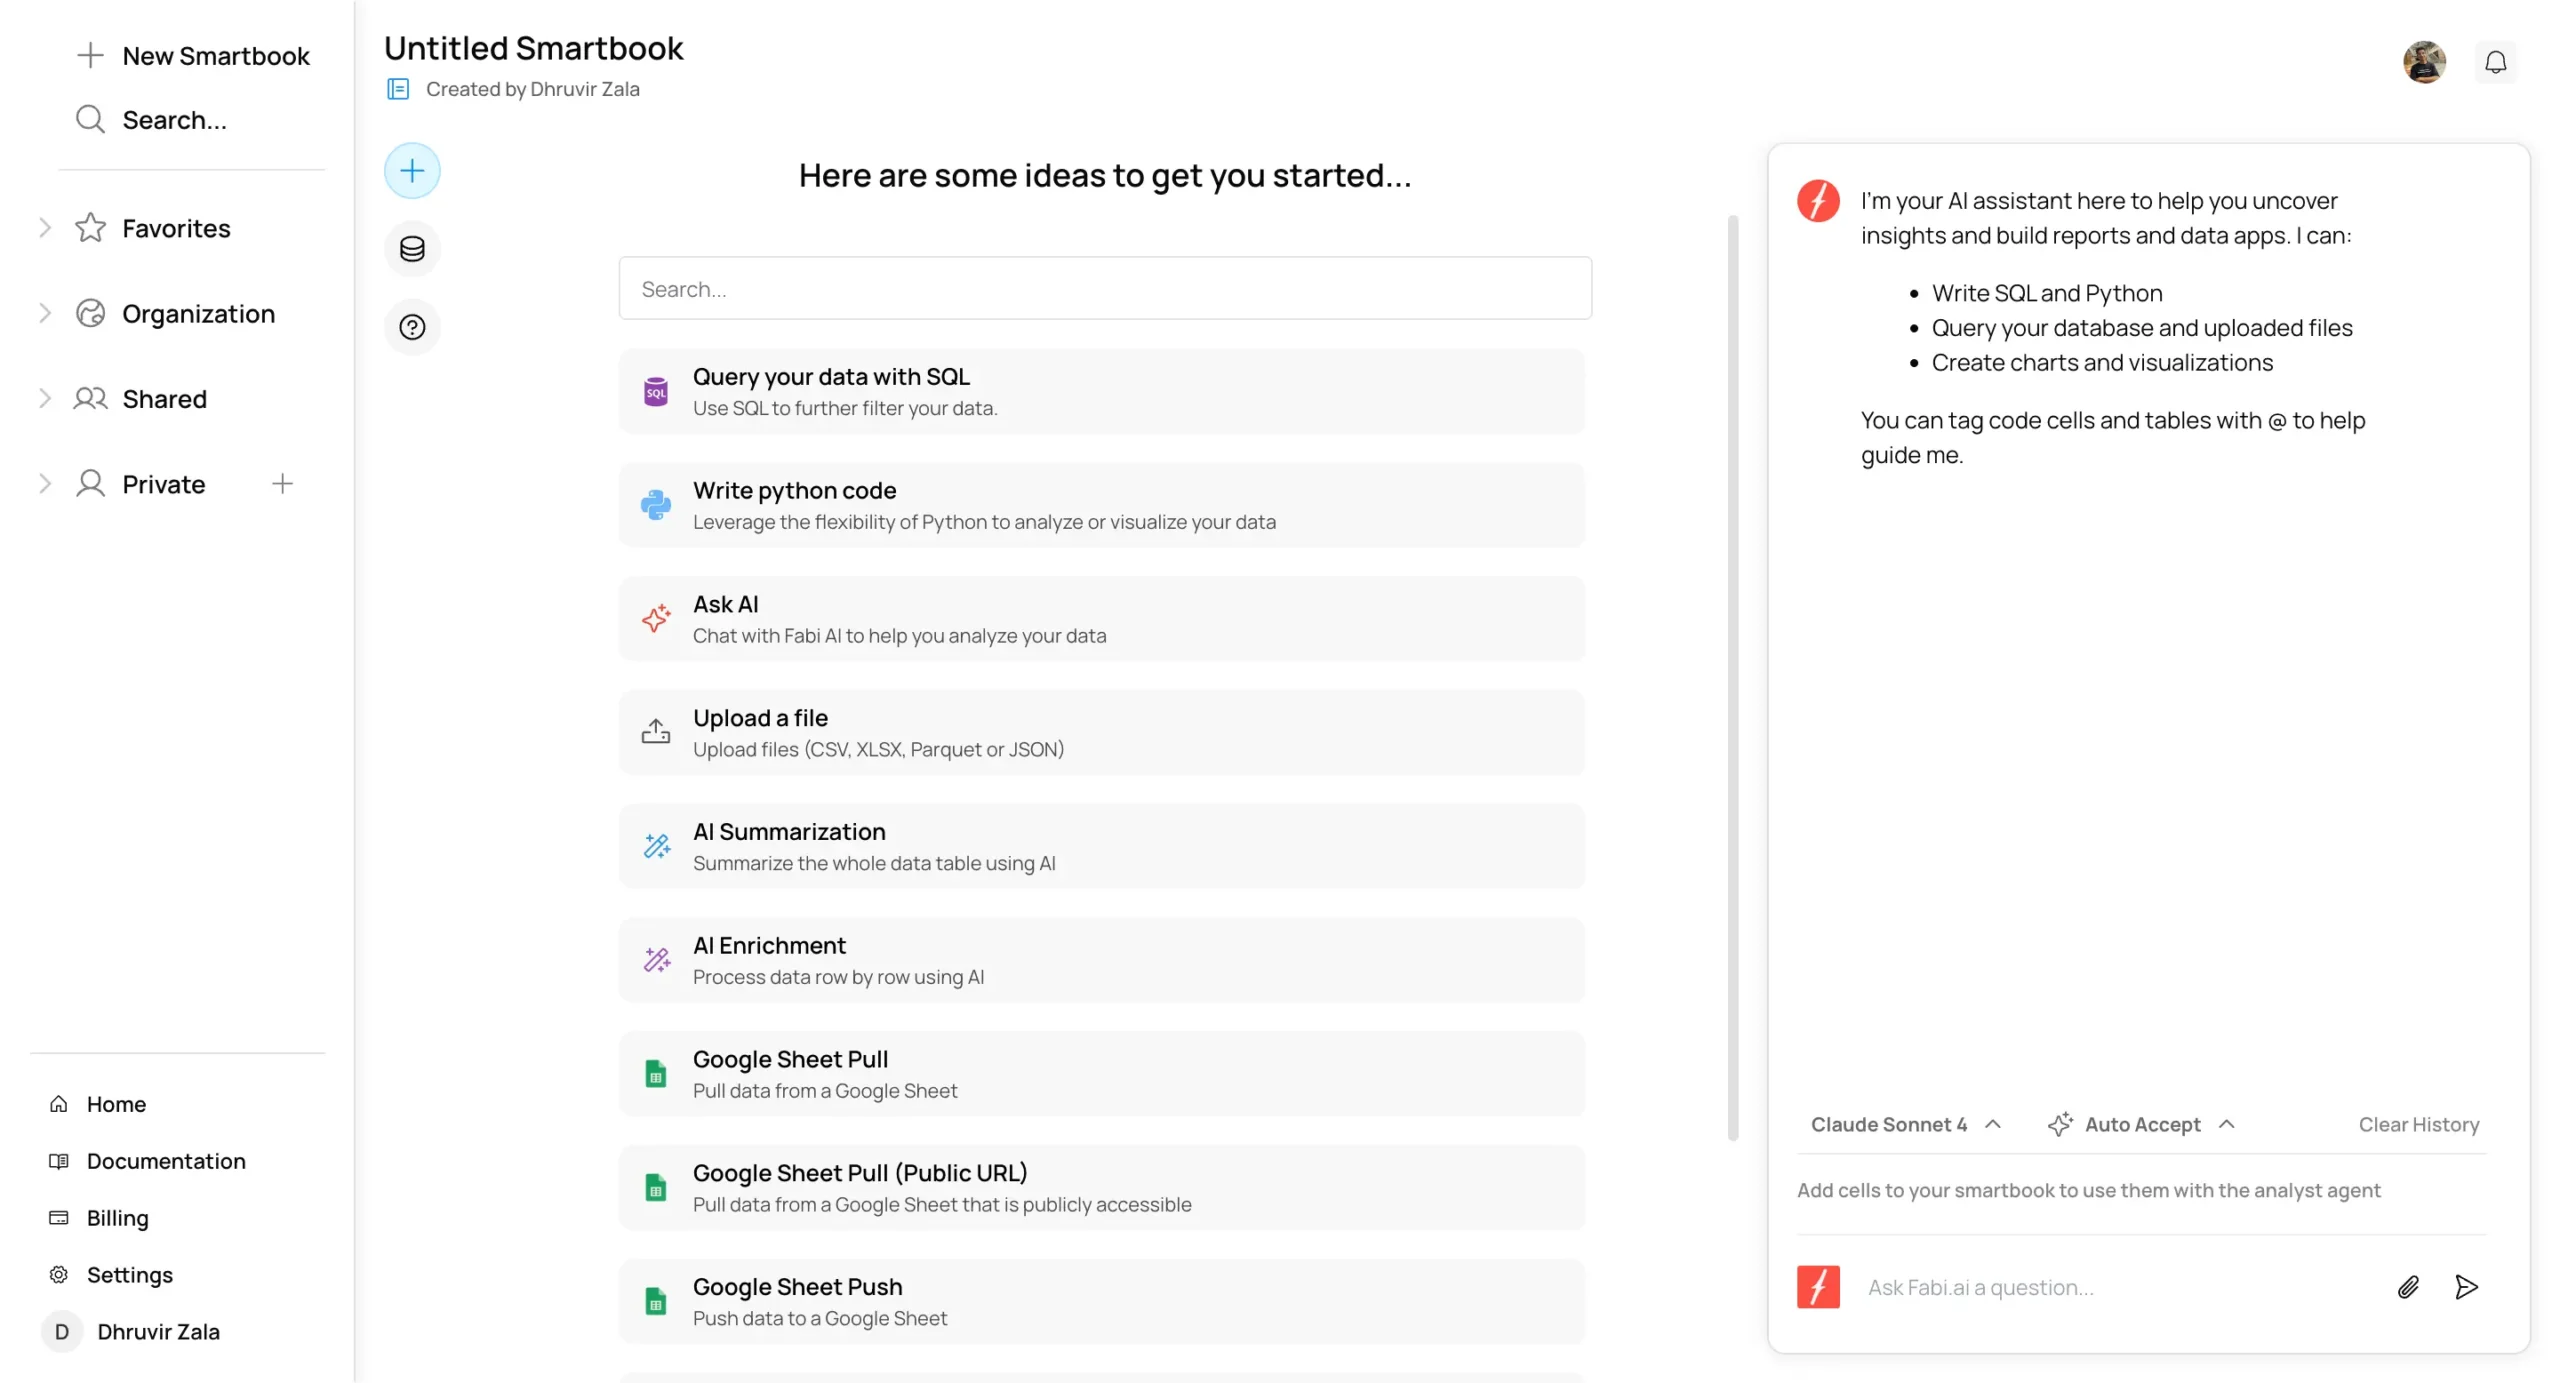Click the user profile avatar photo
Viewport: 2560px width, 1383px height.
point(2423,62)
